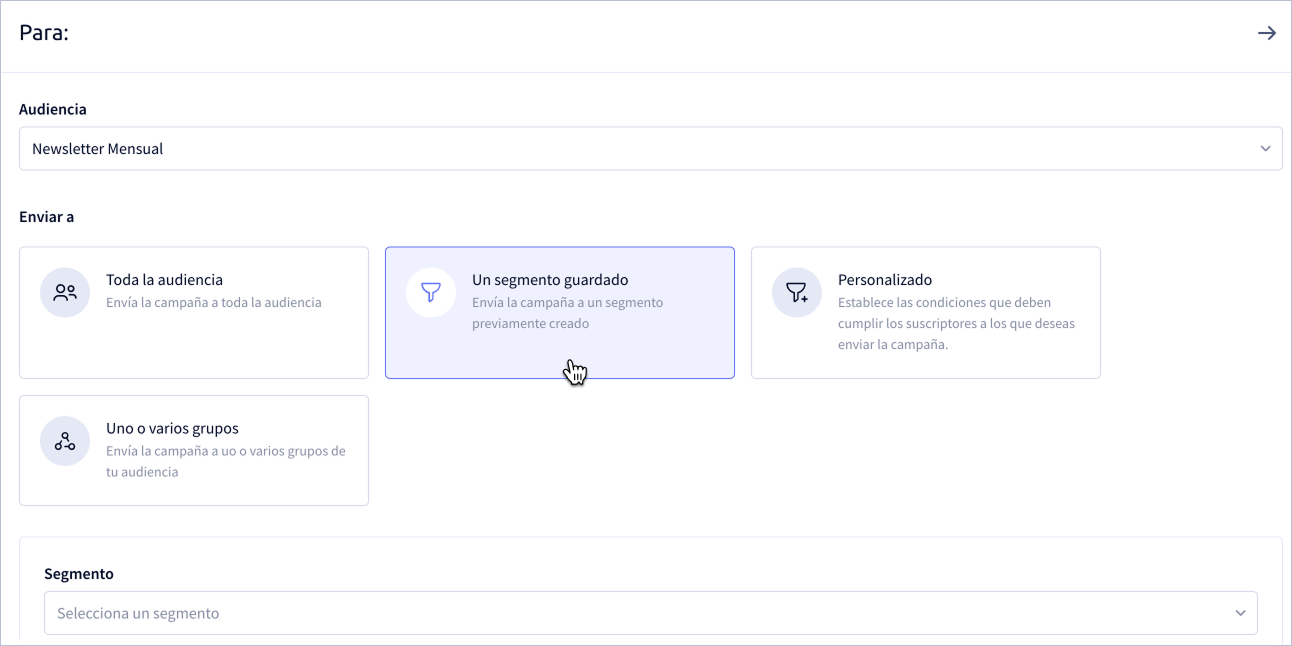Screen dimensions: 1292x646
Task: Select the Un segmento guardado option title
Action: (550, 280)
